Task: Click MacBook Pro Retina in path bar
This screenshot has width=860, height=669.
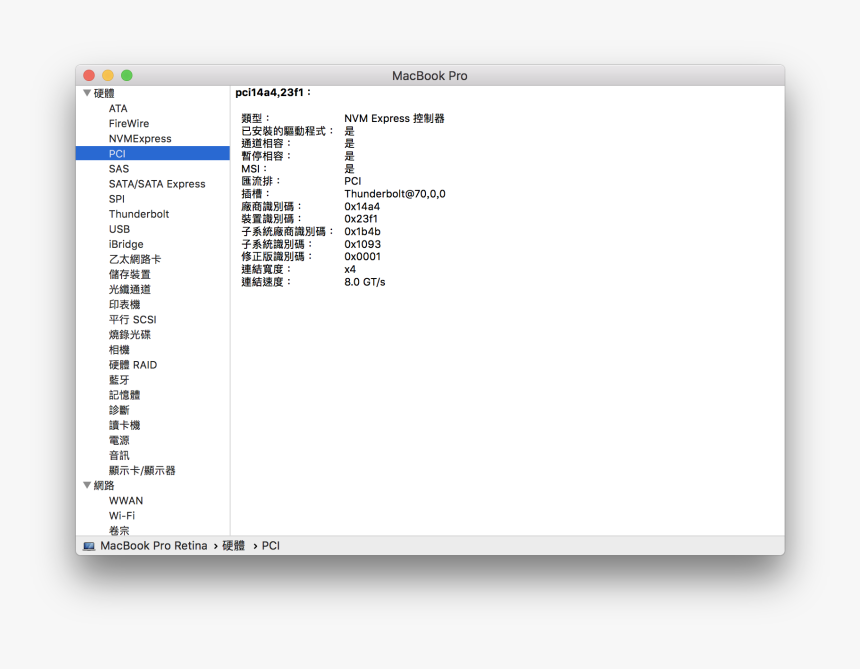Action: [x=154, y=546]
